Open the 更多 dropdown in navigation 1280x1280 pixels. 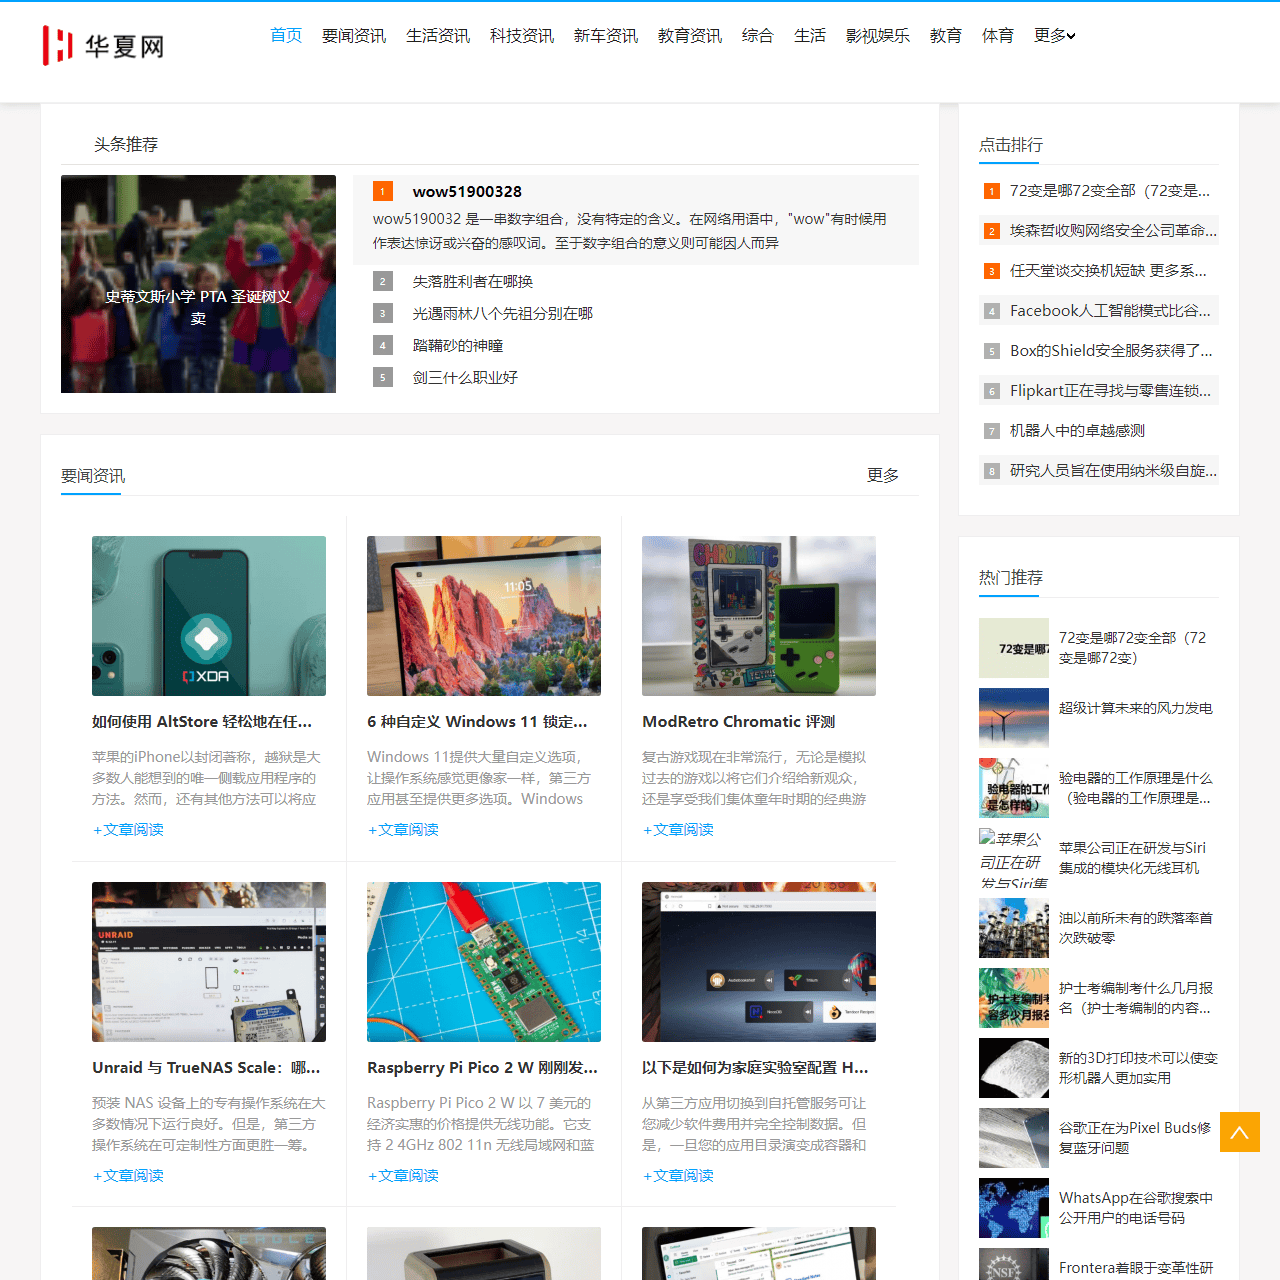click(1054, 36)
